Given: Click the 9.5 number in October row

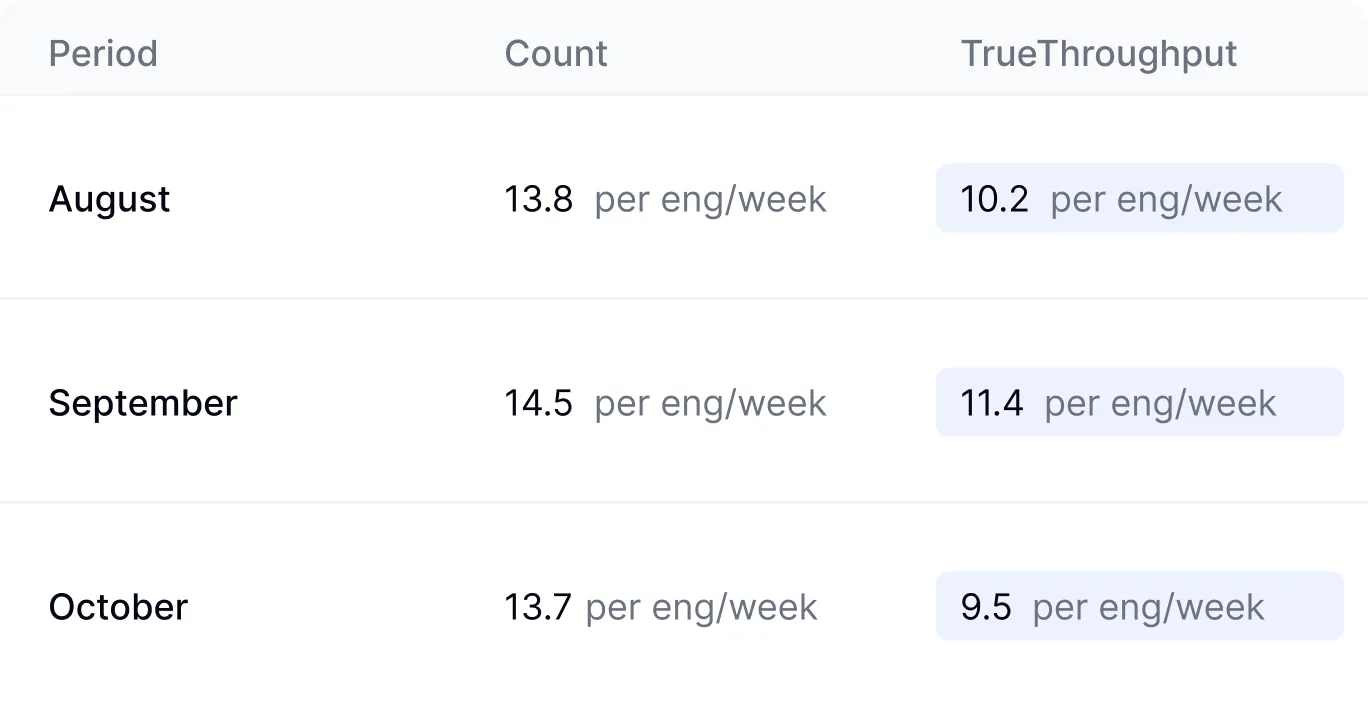Looking at the screenshot, I should (987, 607).
